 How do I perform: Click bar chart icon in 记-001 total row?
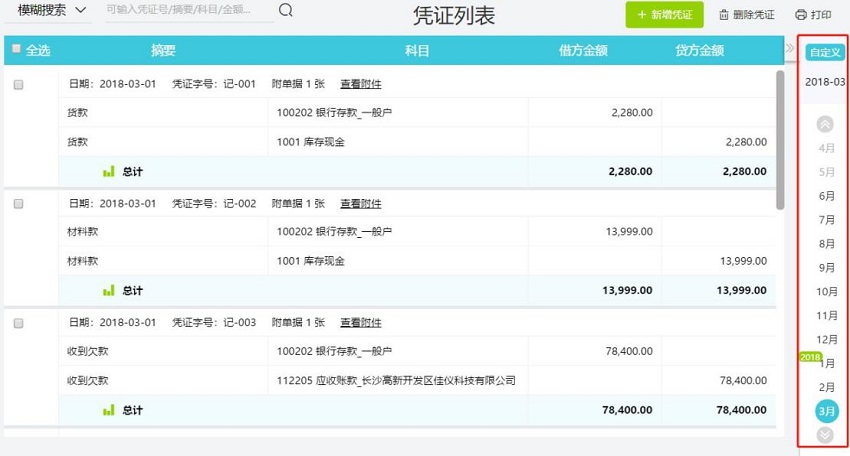tap(109, 171)
